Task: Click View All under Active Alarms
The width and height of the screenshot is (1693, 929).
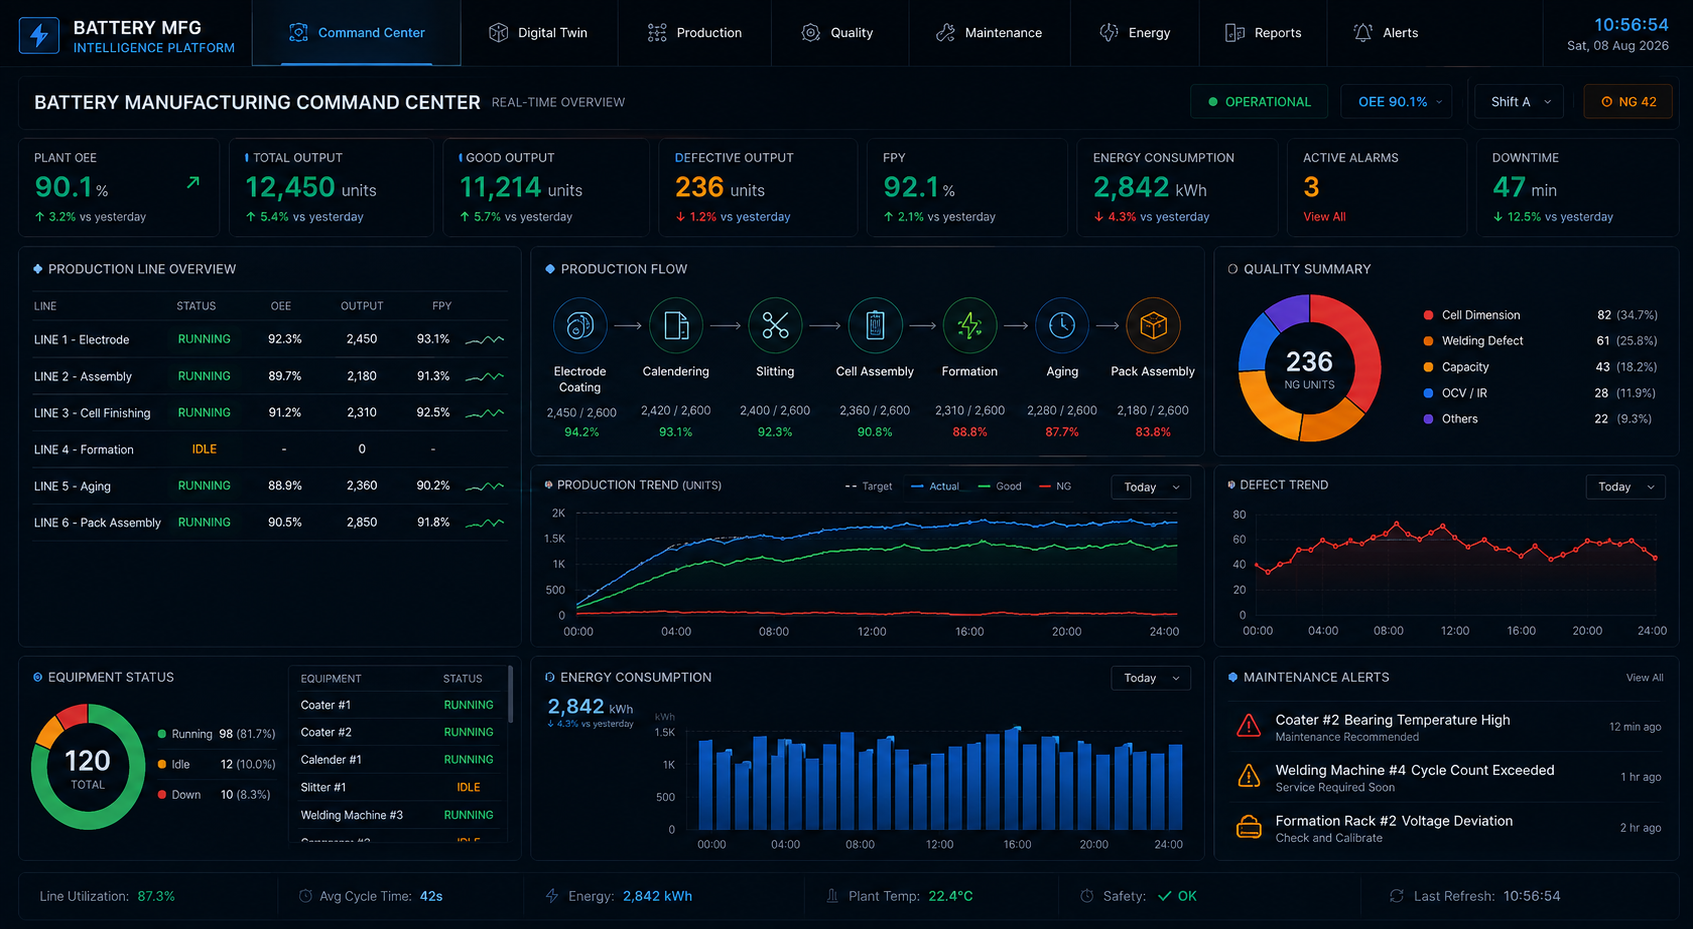Action: pos(1324,217)
